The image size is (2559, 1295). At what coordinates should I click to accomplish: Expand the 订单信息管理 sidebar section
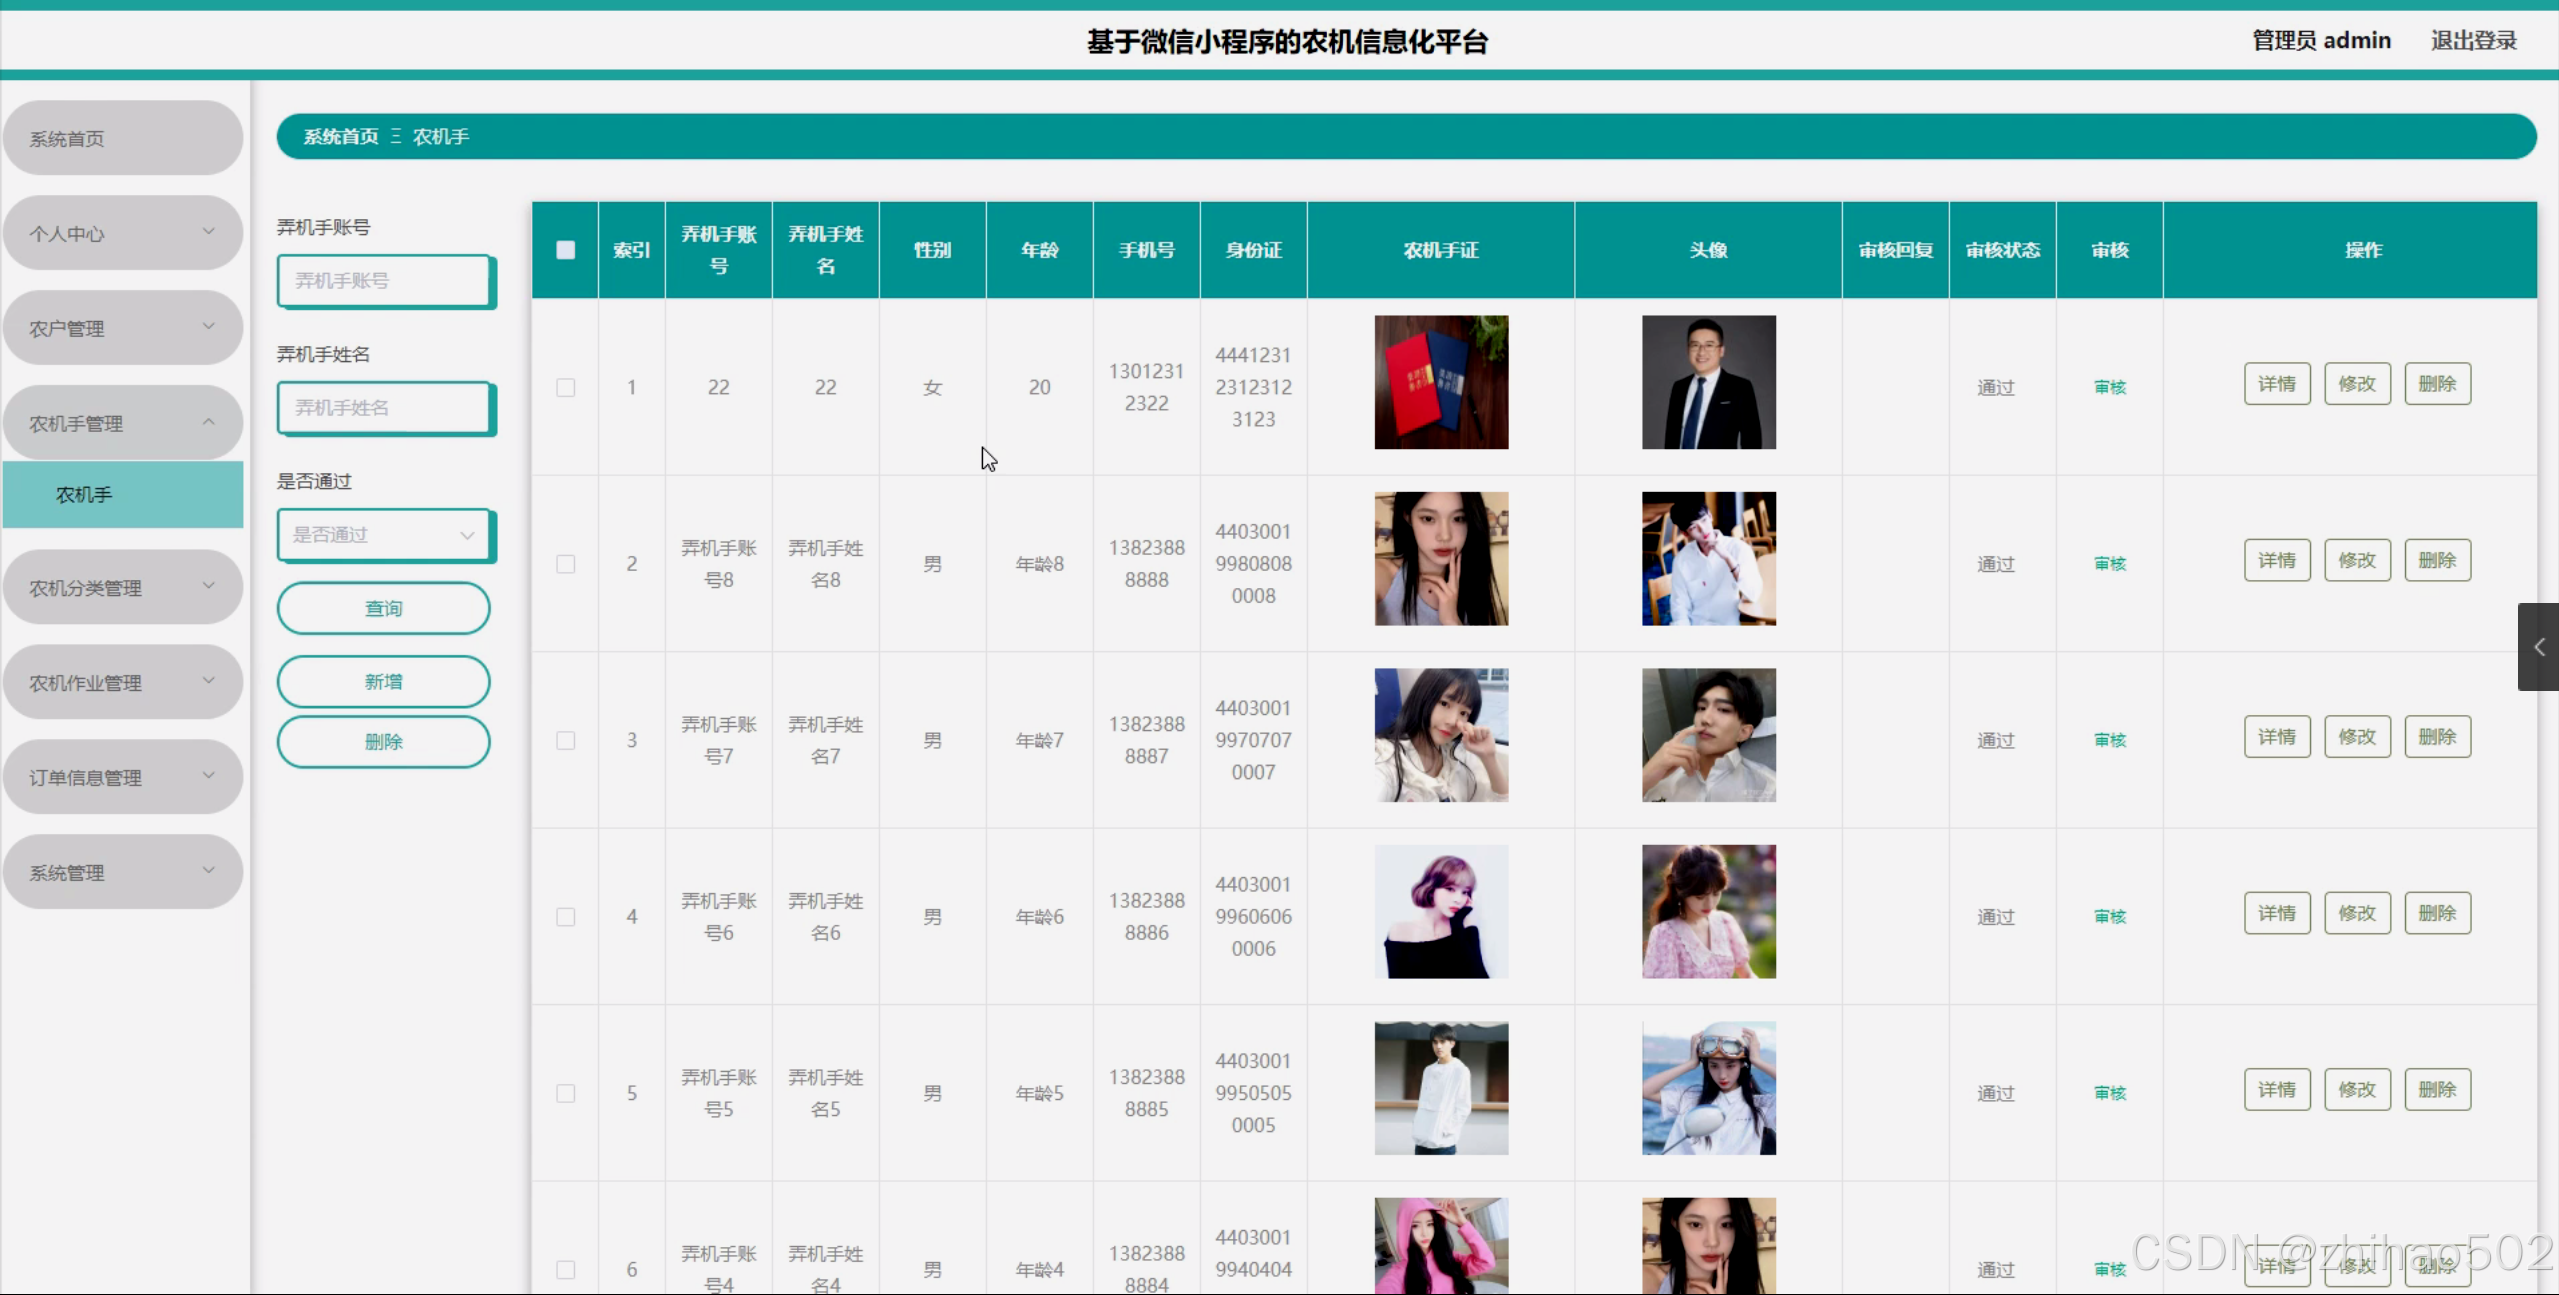pos(122,776)
